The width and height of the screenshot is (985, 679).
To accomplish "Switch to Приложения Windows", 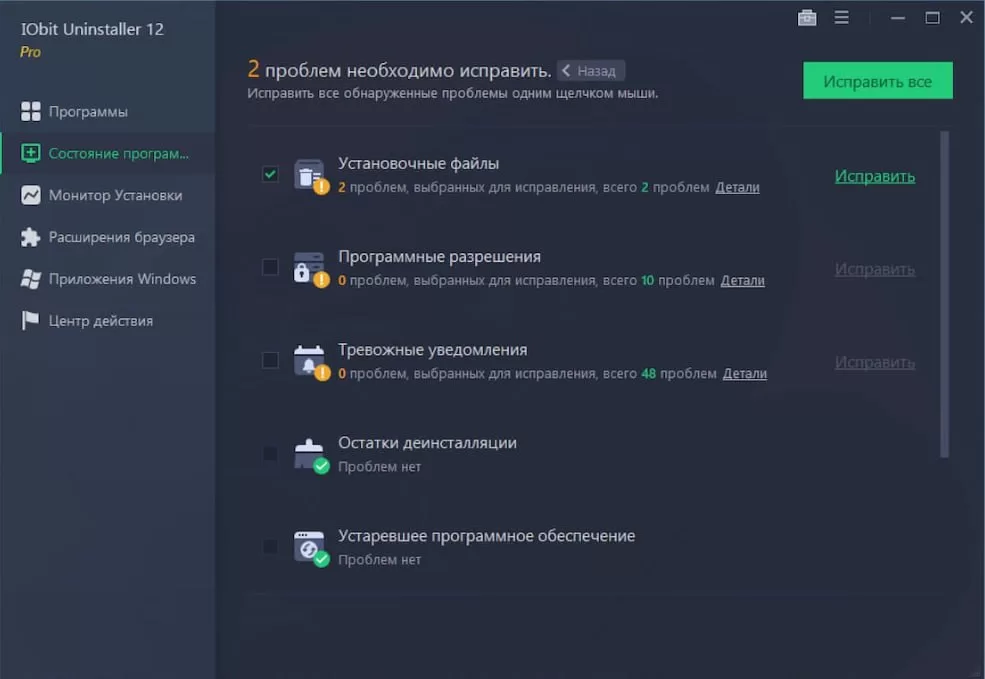I will [x=107, y=279].
